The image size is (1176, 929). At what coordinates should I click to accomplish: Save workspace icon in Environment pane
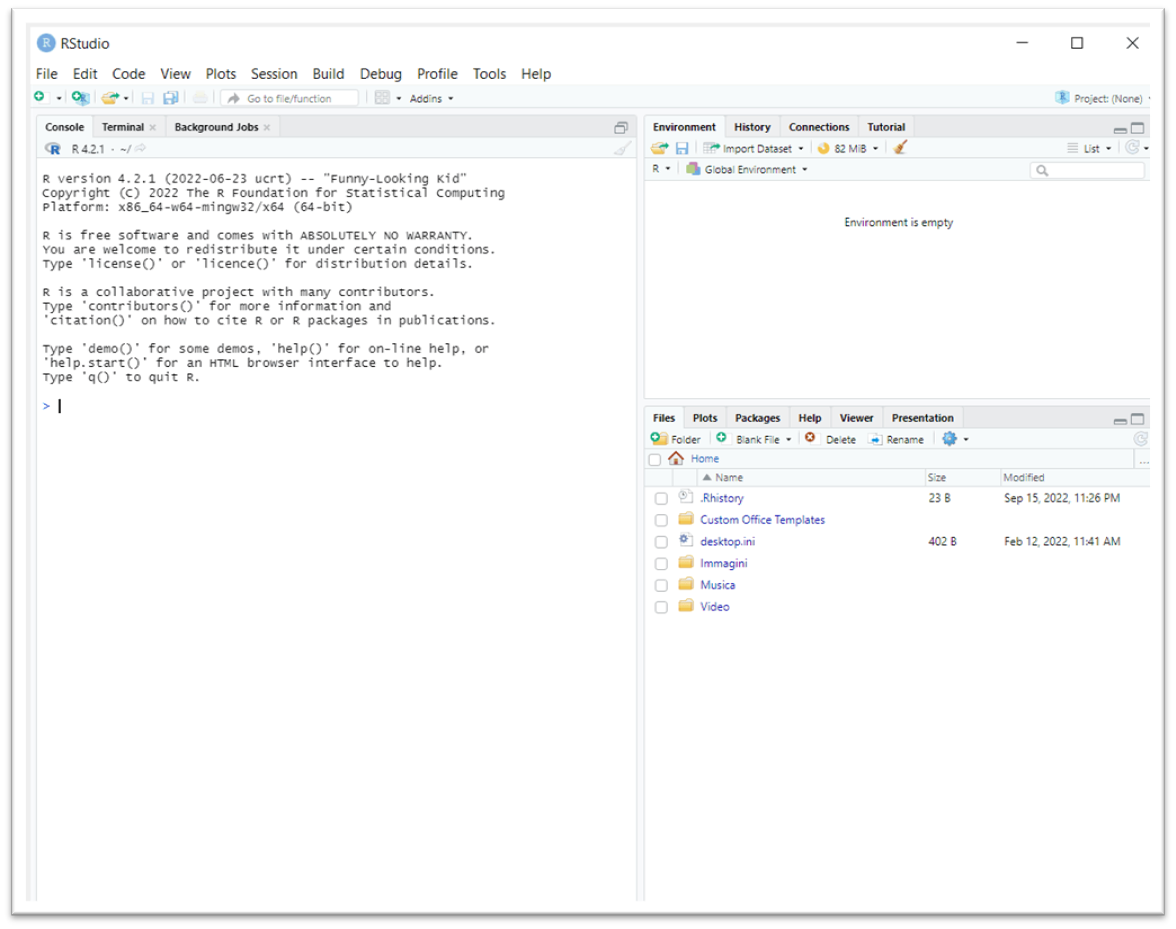(682, 148)
